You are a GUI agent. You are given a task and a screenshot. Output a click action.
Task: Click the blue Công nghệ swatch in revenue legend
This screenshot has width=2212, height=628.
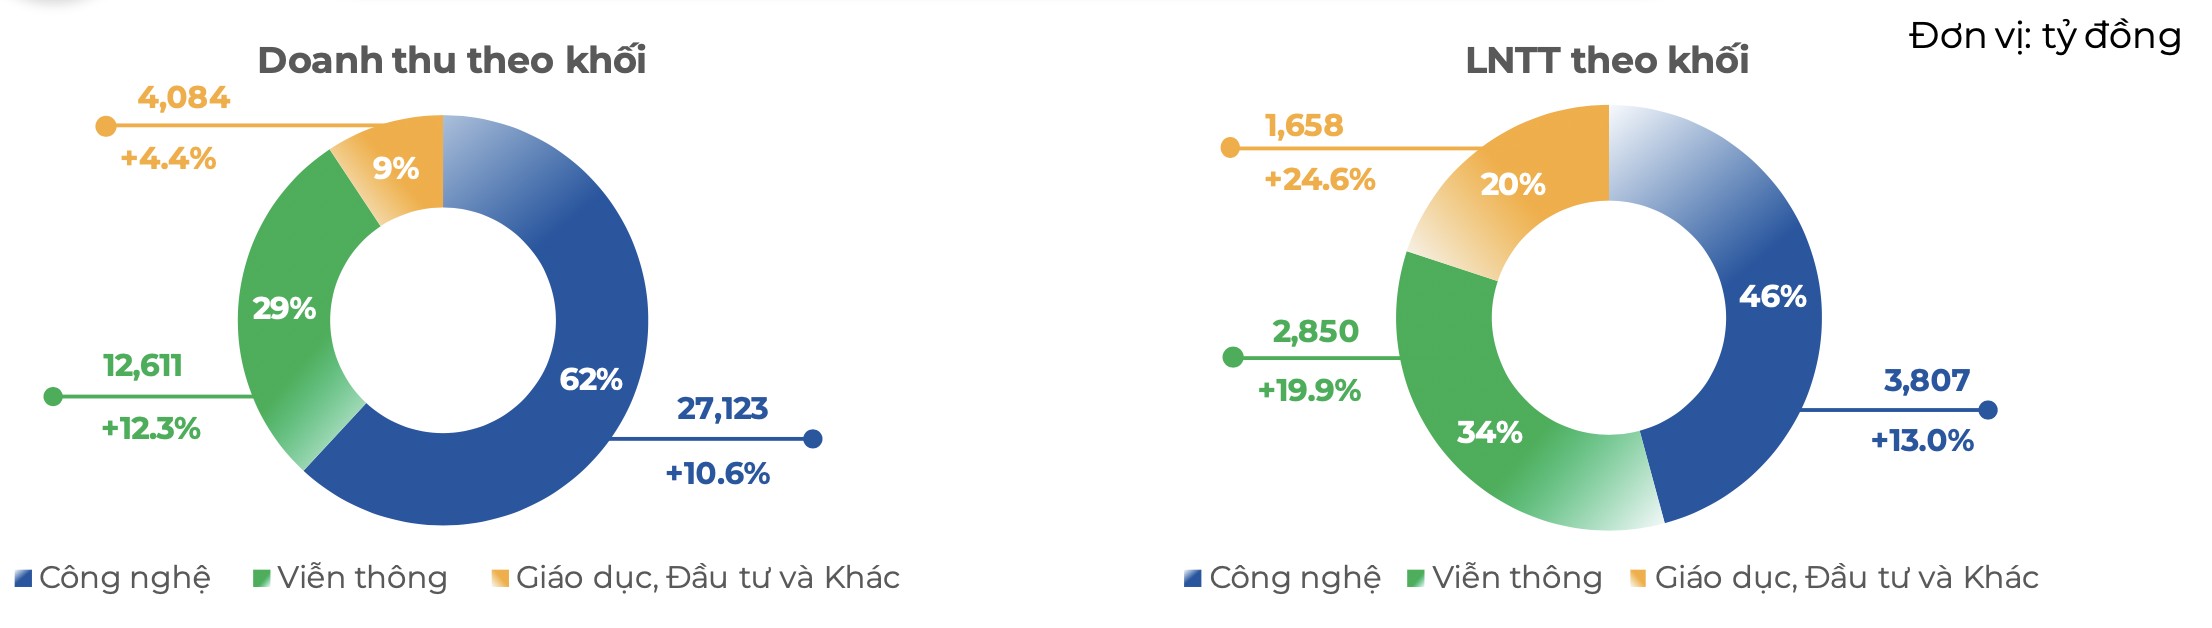24,578
